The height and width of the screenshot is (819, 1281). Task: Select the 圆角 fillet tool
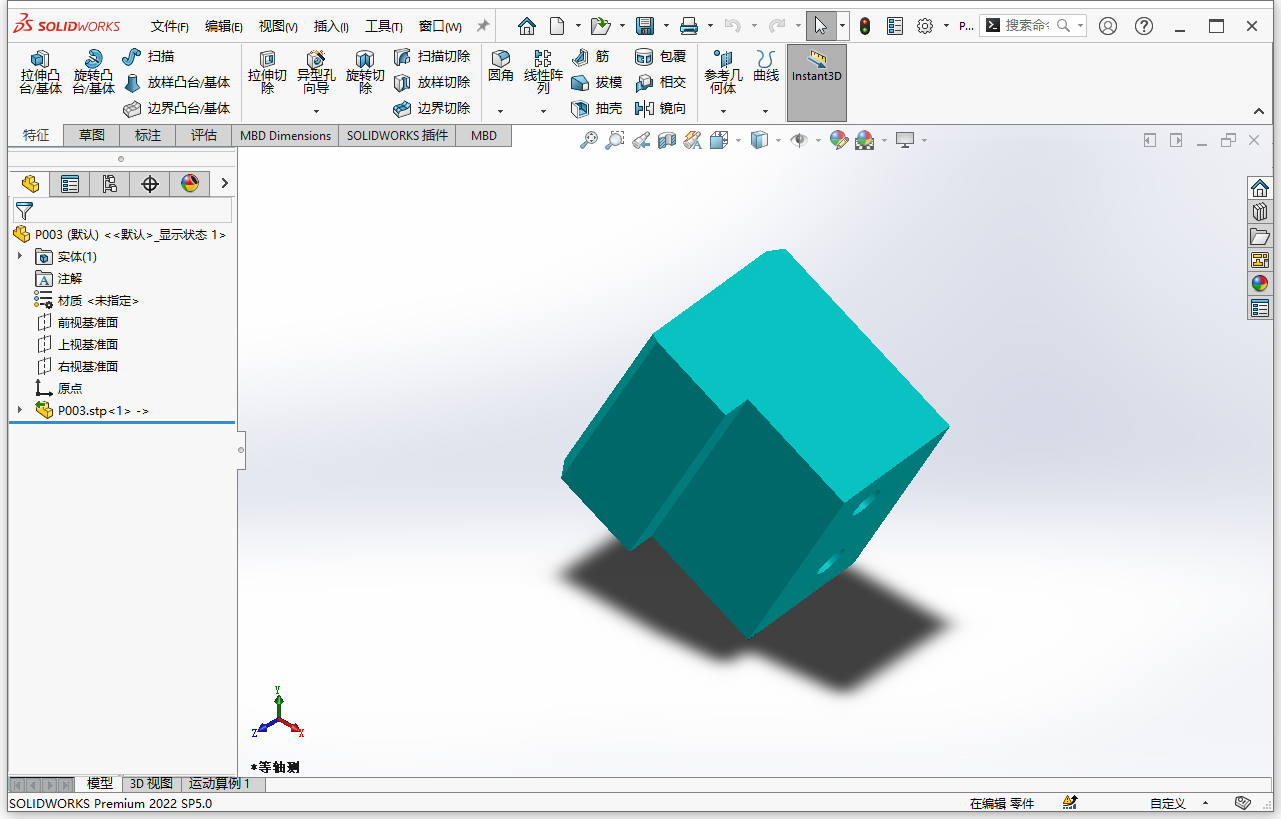point(501,66)
